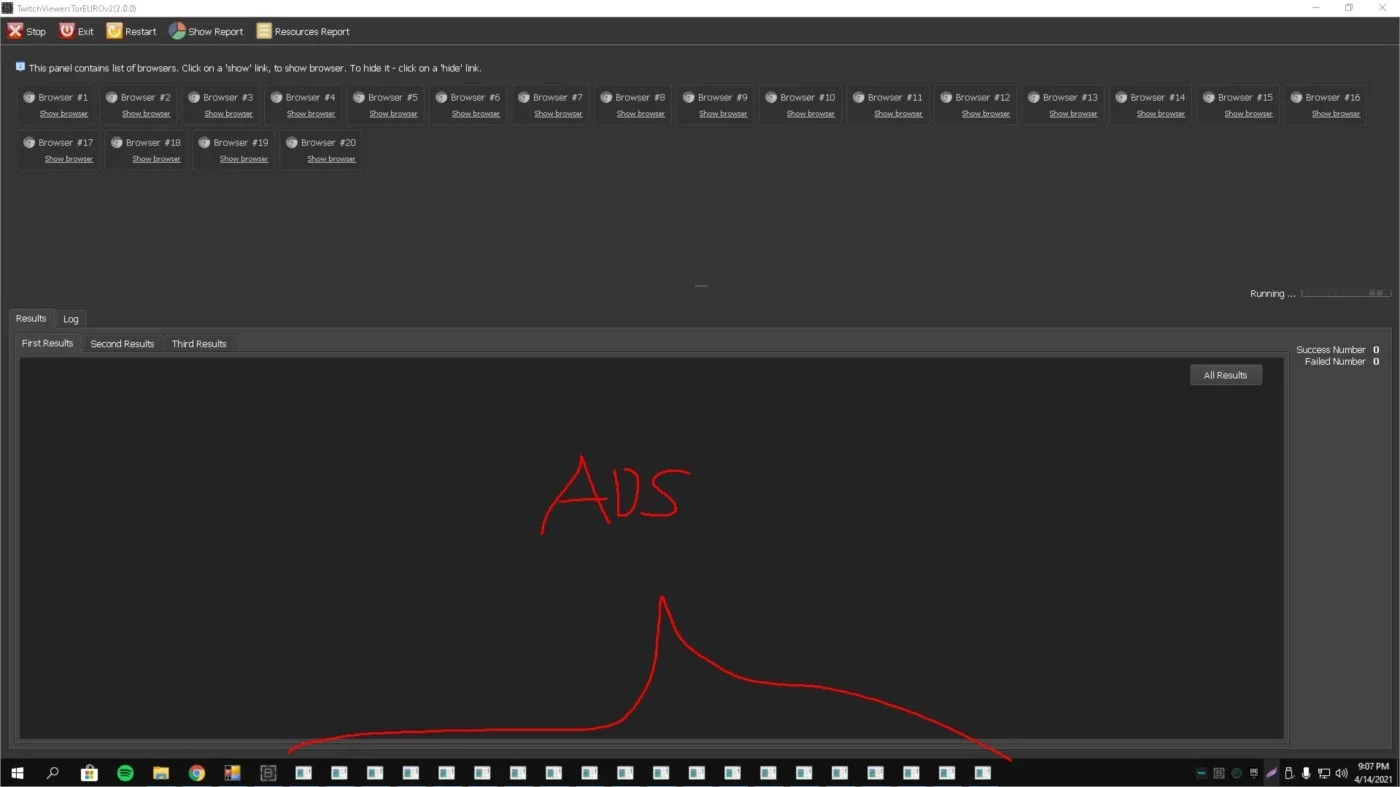Switch to the Results tab
The width and height of the screenshot is (1400, 787).
pos(31,318)
